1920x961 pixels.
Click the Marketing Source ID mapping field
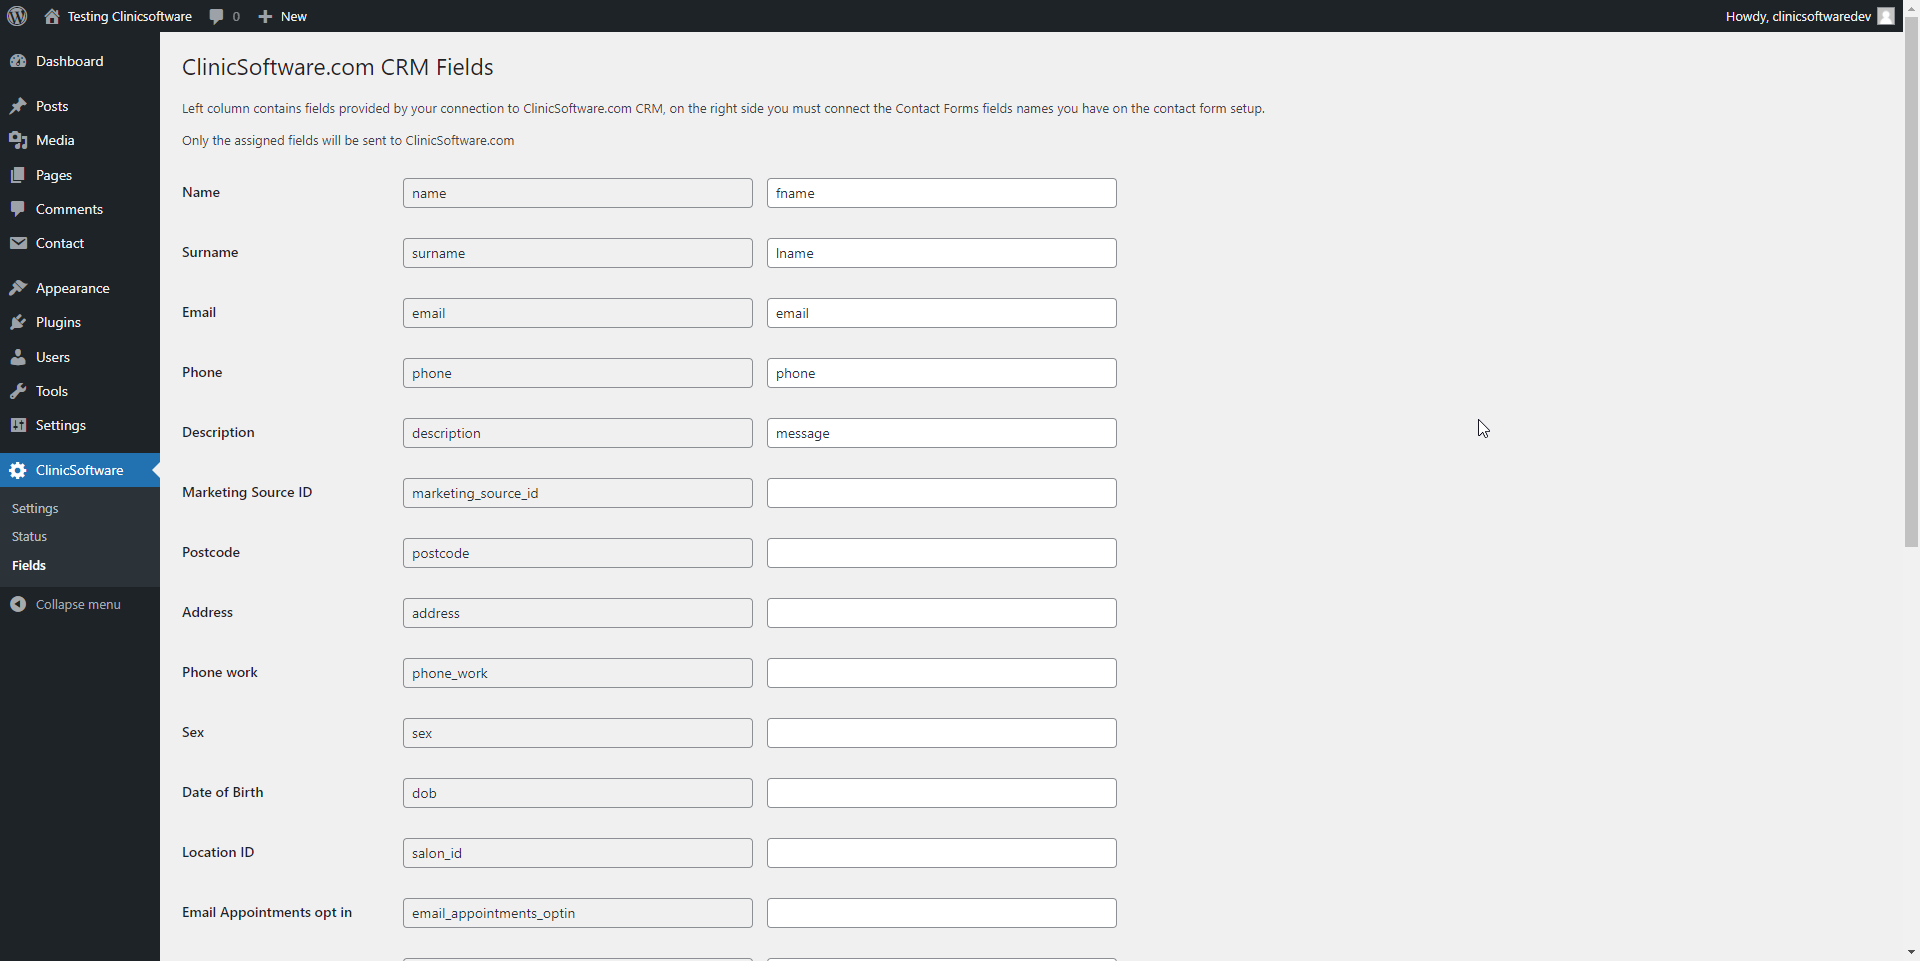coord(941,493)
